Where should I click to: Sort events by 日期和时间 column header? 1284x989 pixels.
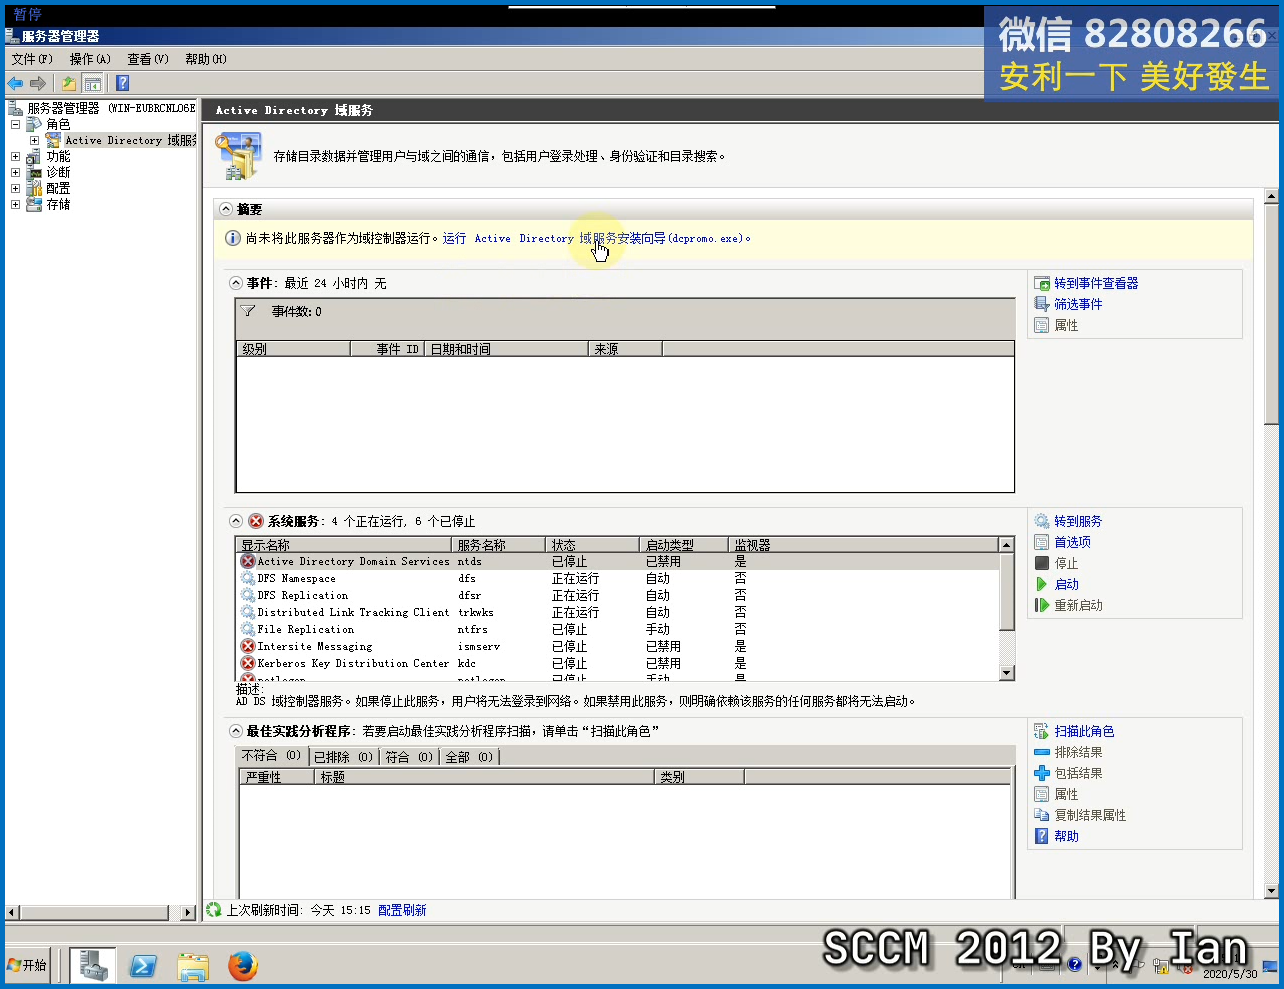pyautogui.click(x=506, y=349)
